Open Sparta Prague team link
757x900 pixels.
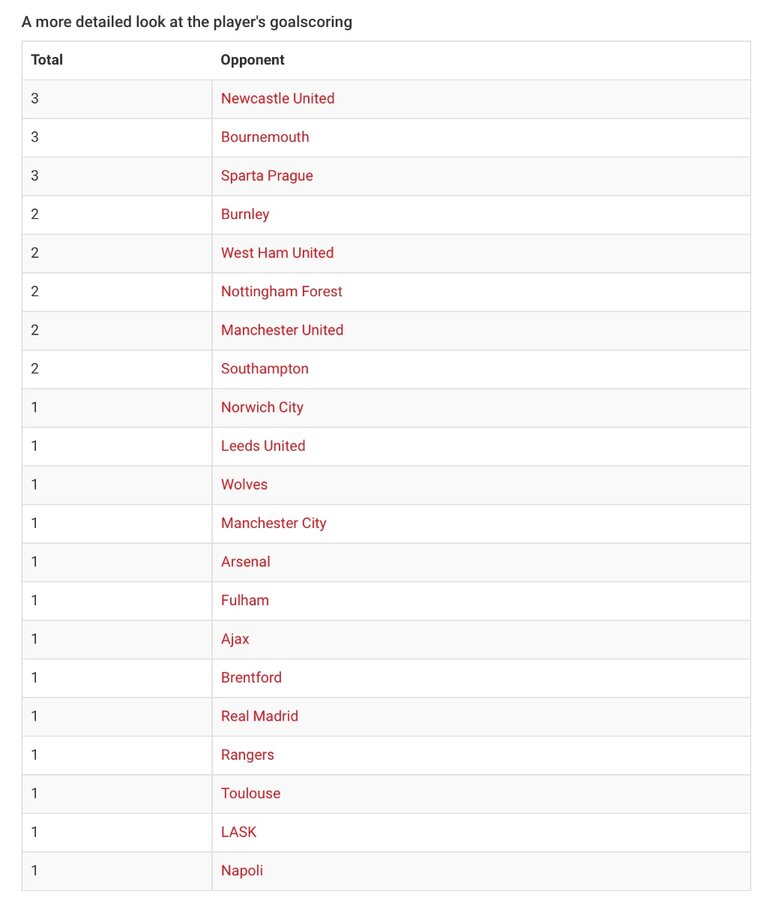coord(267,176)
